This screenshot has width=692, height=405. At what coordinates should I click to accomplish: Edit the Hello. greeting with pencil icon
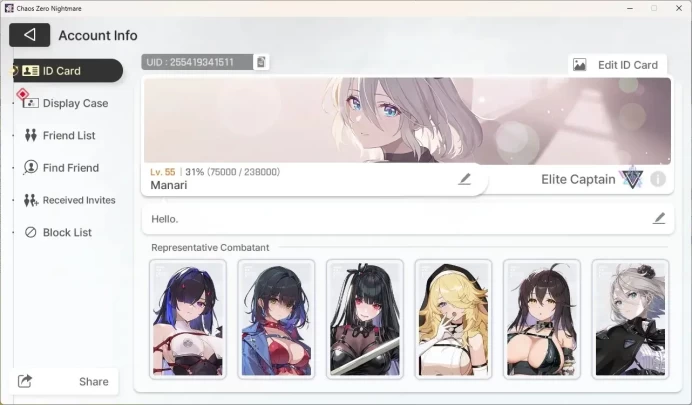coord(659,218)
